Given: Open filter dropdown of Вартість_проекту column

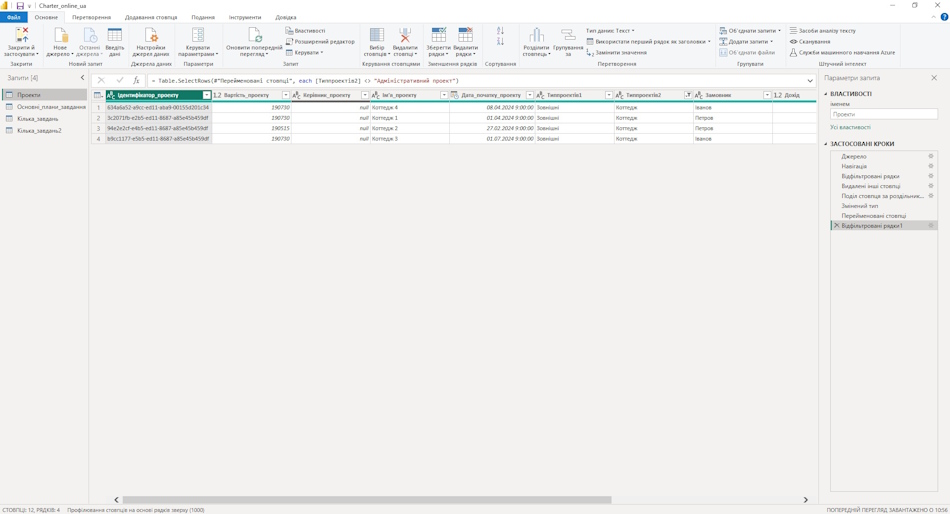Looking at the screenshot, I should pyautogui.click(x=286, y=95).
